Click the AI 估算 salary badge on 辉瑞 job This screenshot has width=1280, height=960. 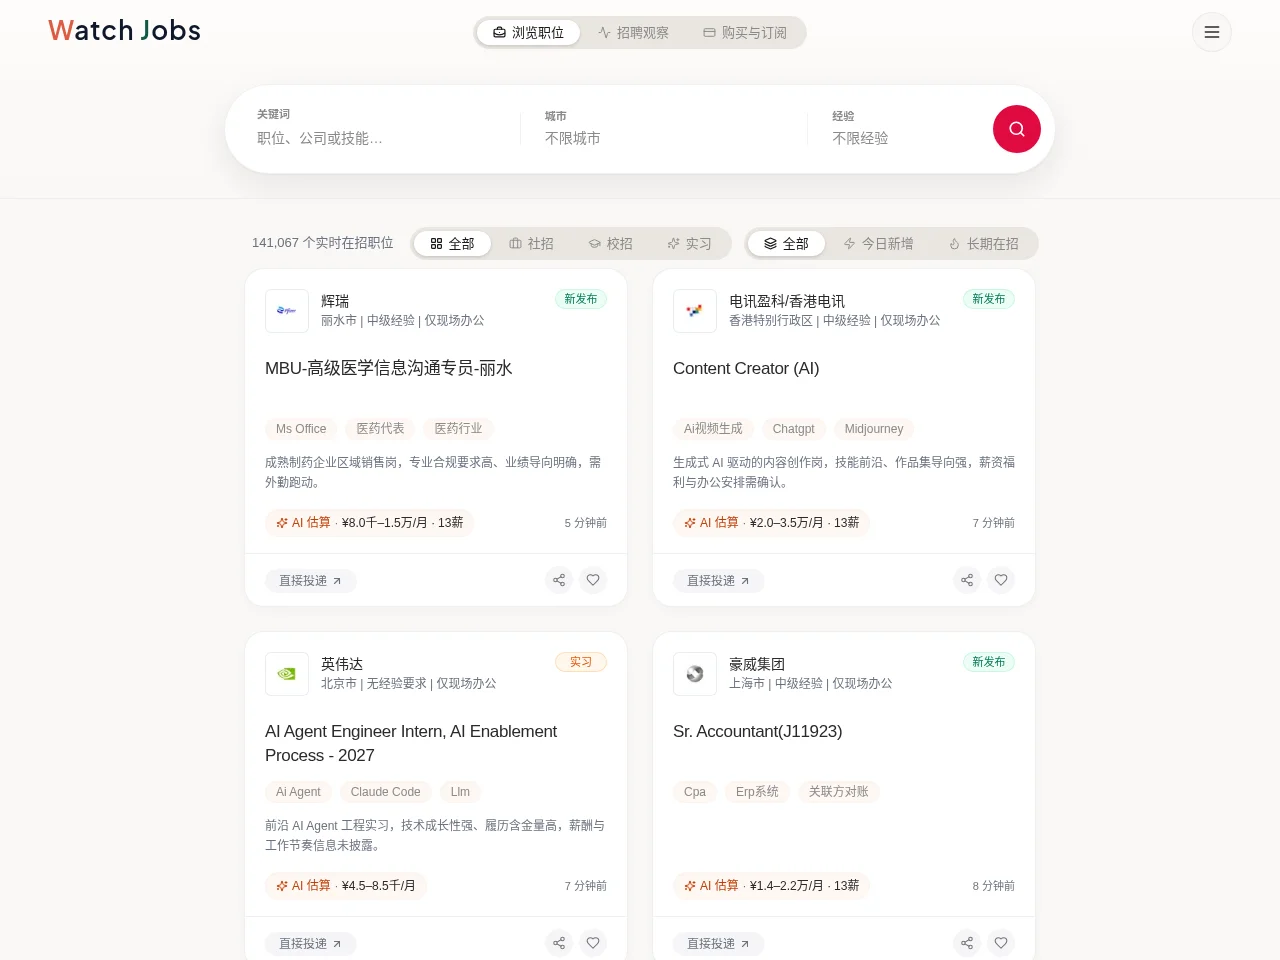click(370, 523)
